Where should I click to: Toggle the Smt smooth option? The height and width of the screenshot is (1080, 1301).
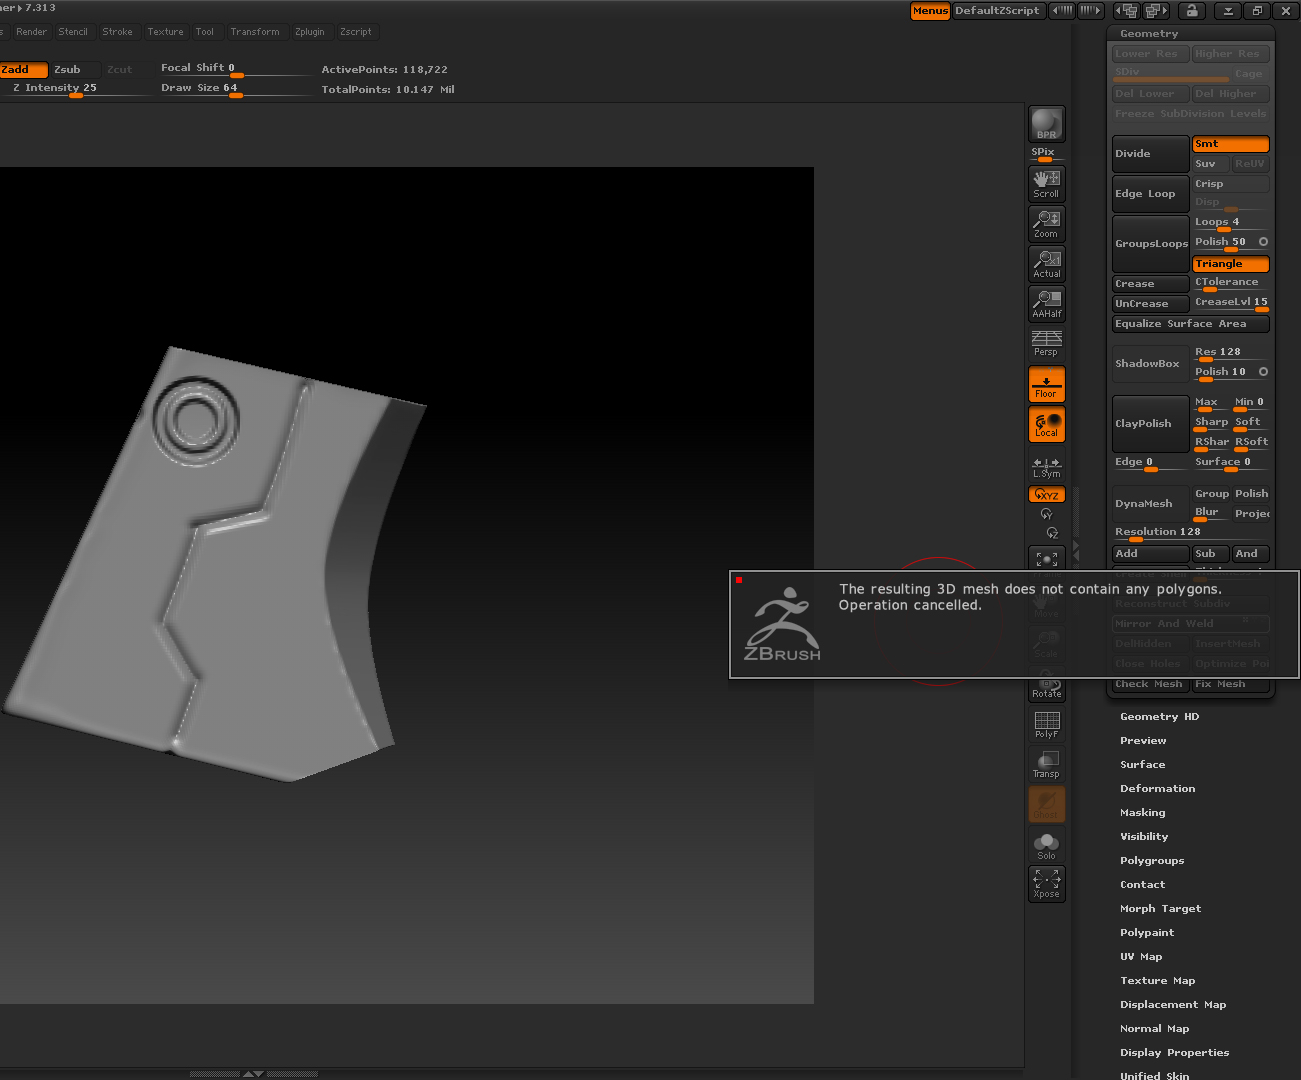1230,144
